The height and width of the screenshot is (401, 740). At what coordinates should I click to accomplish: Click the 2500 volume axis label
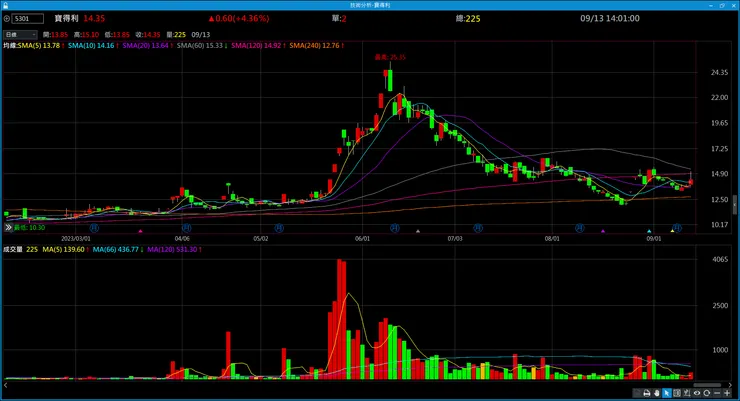tap(720, 306)
